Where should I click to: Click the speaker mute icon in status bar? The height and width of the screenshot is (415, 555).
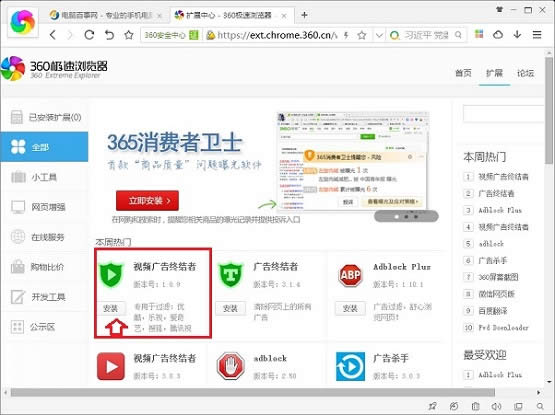coord(496,406)
